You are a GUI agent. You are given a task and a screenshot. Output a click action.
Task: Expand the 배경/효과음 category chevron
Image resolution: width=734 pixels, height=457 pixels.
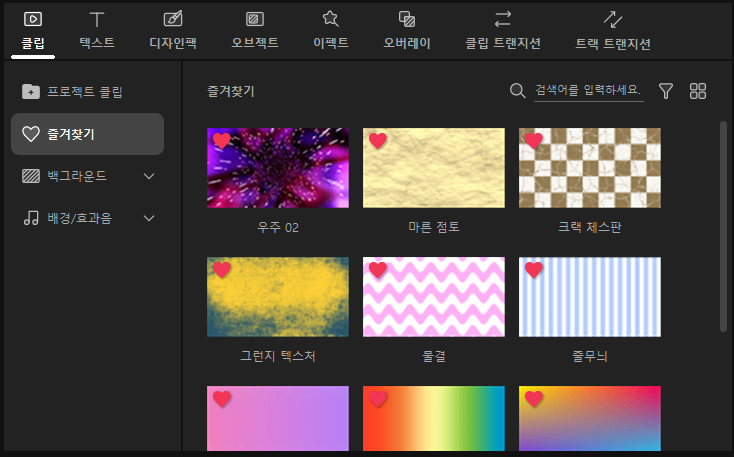(149, 218)
